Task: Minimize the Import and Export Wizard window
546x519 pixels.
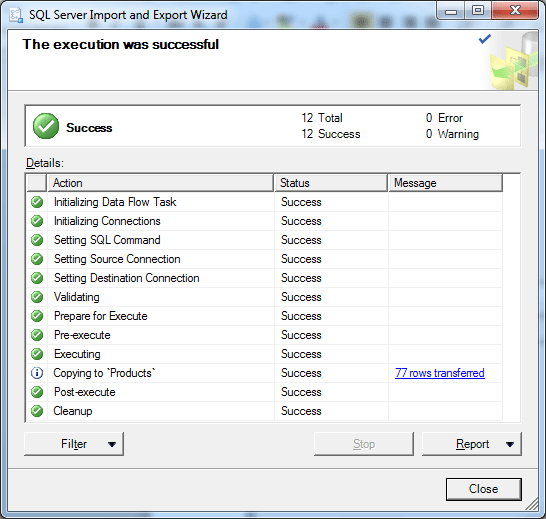Action: tap(451, 11)
